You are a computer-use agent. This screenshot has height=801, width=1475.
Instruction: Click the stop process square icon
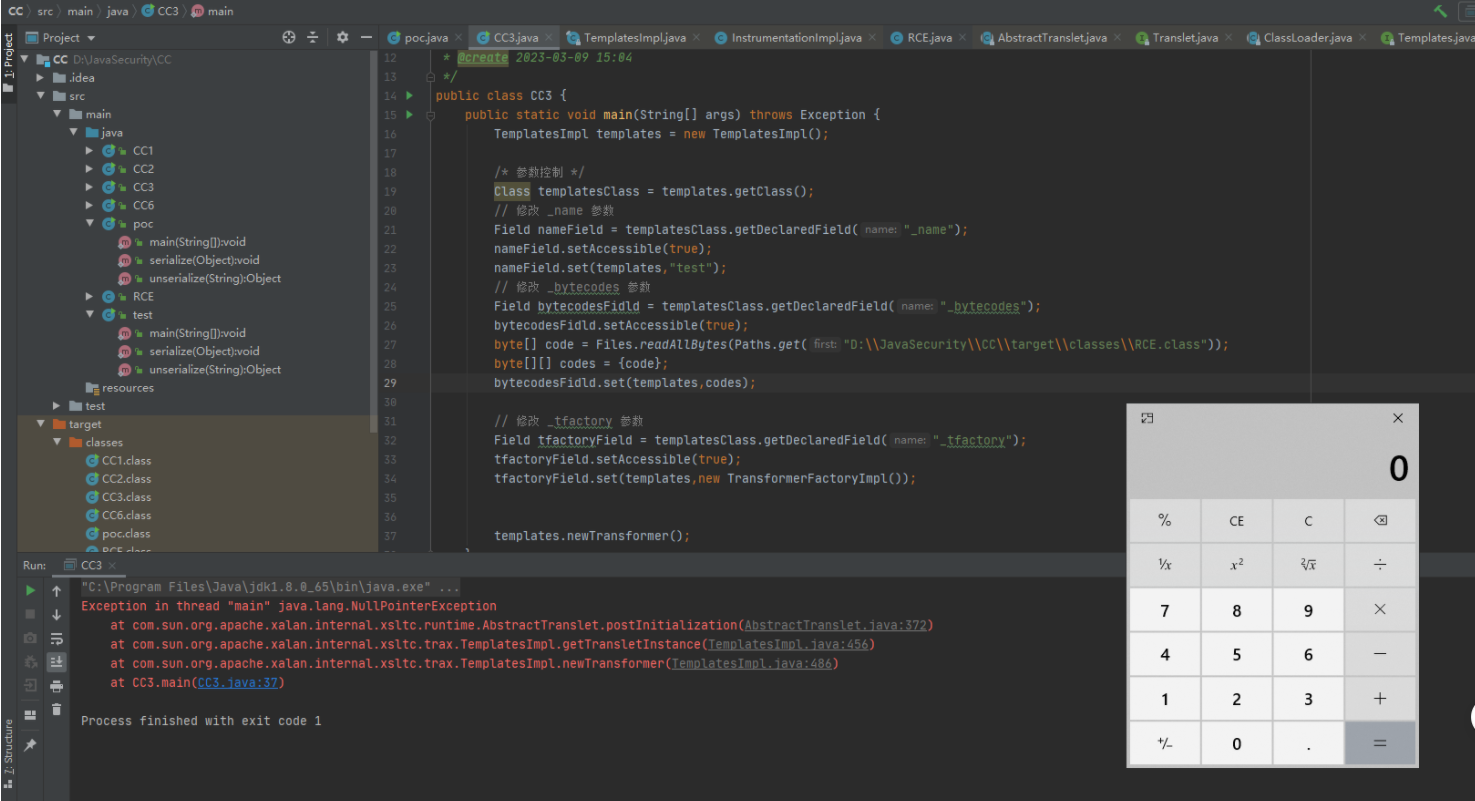coord(31,614)
